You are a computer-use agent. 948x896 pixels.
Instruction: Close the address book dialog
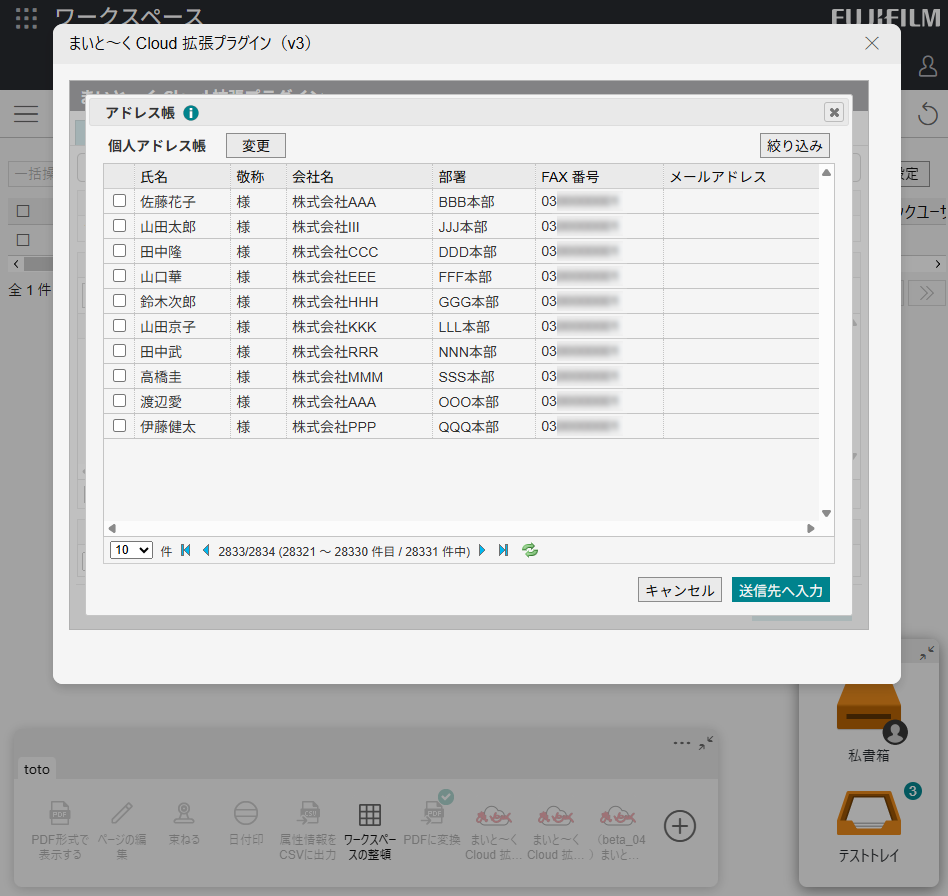click(x=833, y=112)
